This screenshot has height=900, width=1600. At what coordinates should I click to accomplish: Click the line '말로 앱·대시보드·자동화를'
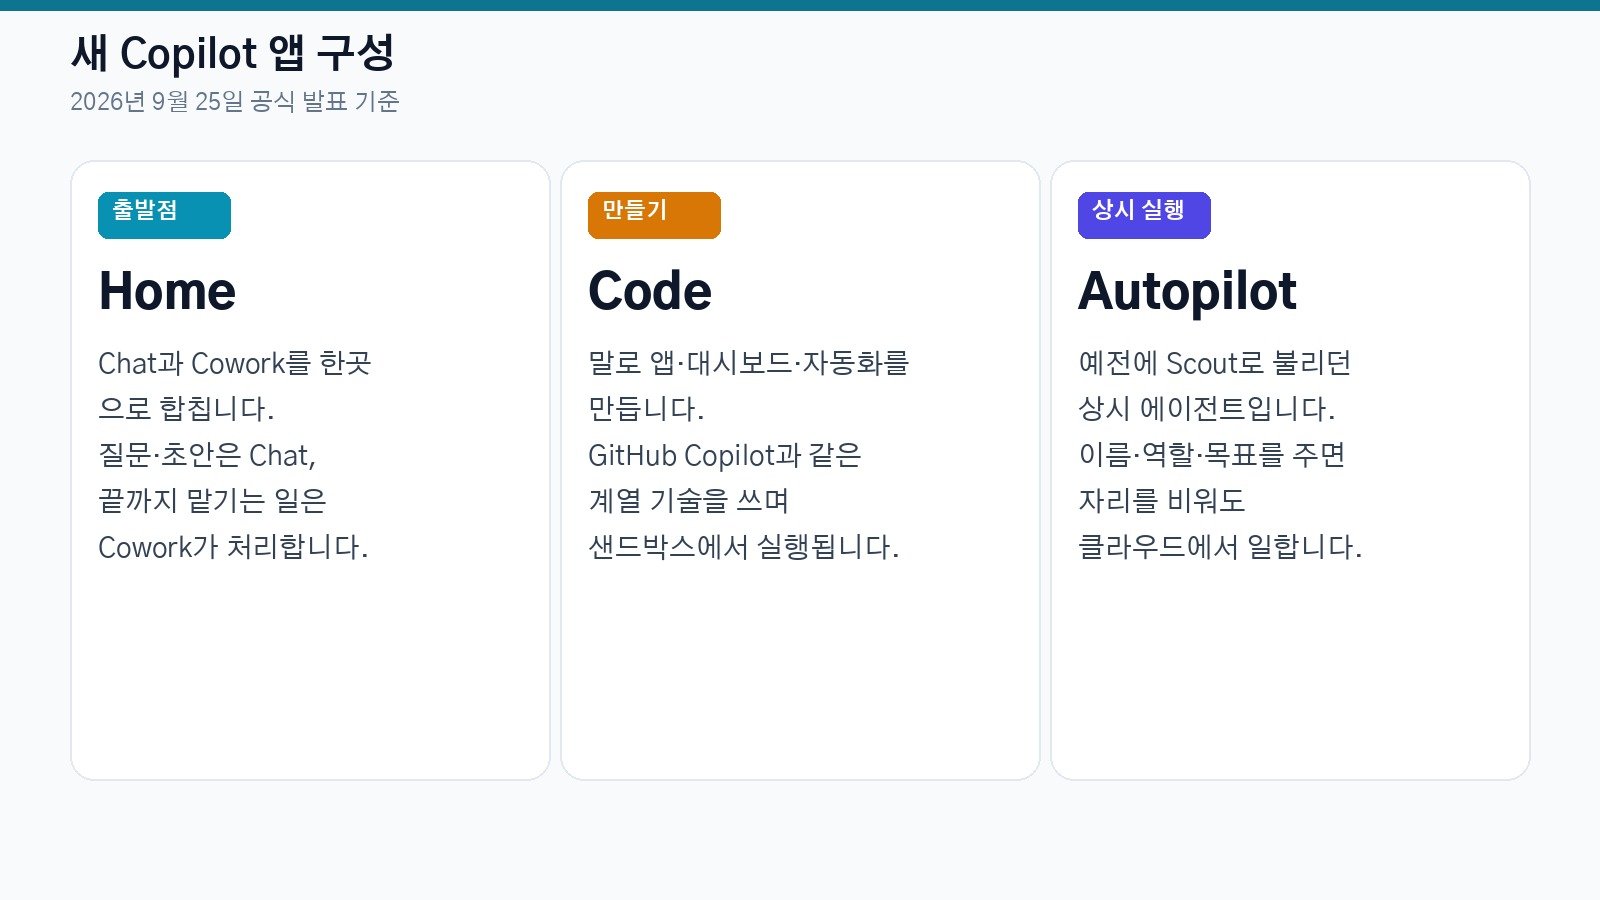tap(749, 363)
